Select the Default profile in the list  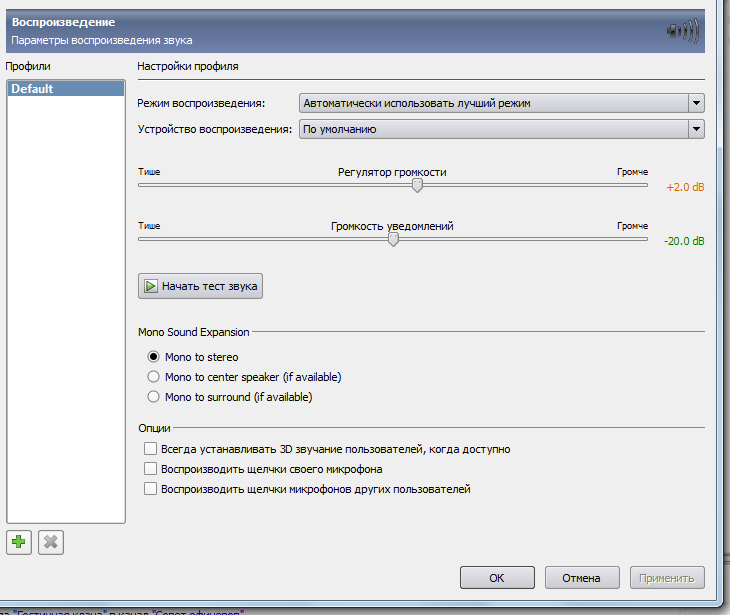(x=64, y=89)
